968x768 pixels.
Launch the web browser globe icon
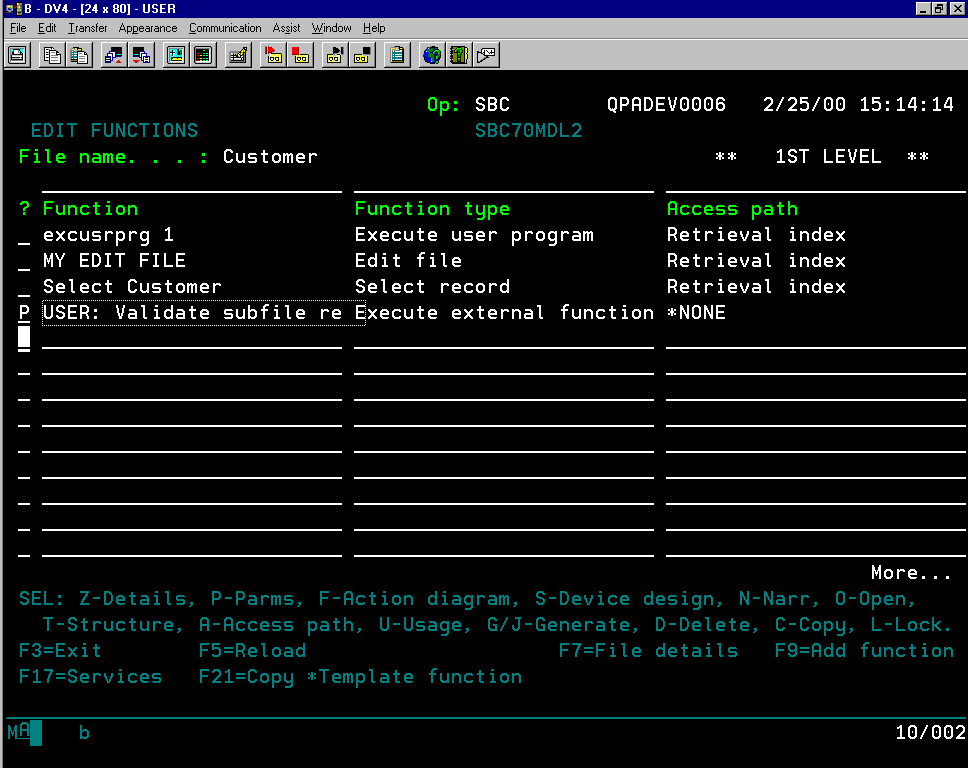pyautogui.click(x=430, y=55)
